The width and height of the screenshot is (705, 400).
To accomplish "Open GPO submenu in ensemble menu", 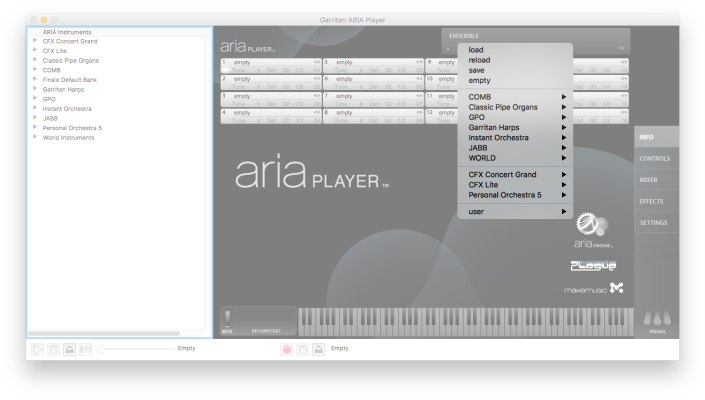I will pyautogui.click(x=515, y=117).
